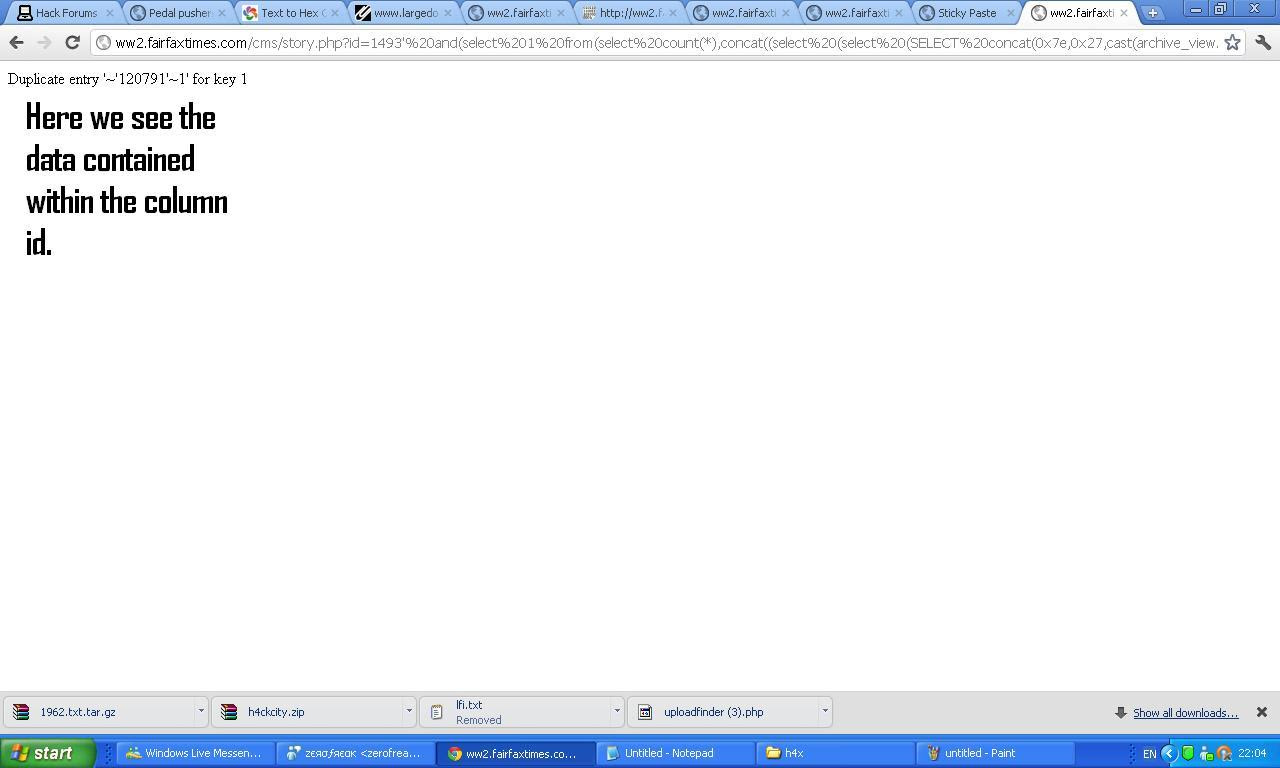1280x768 pixels.
Task: Open the zerofreak chat window from taskbar
Action: [x=355, y=753]
